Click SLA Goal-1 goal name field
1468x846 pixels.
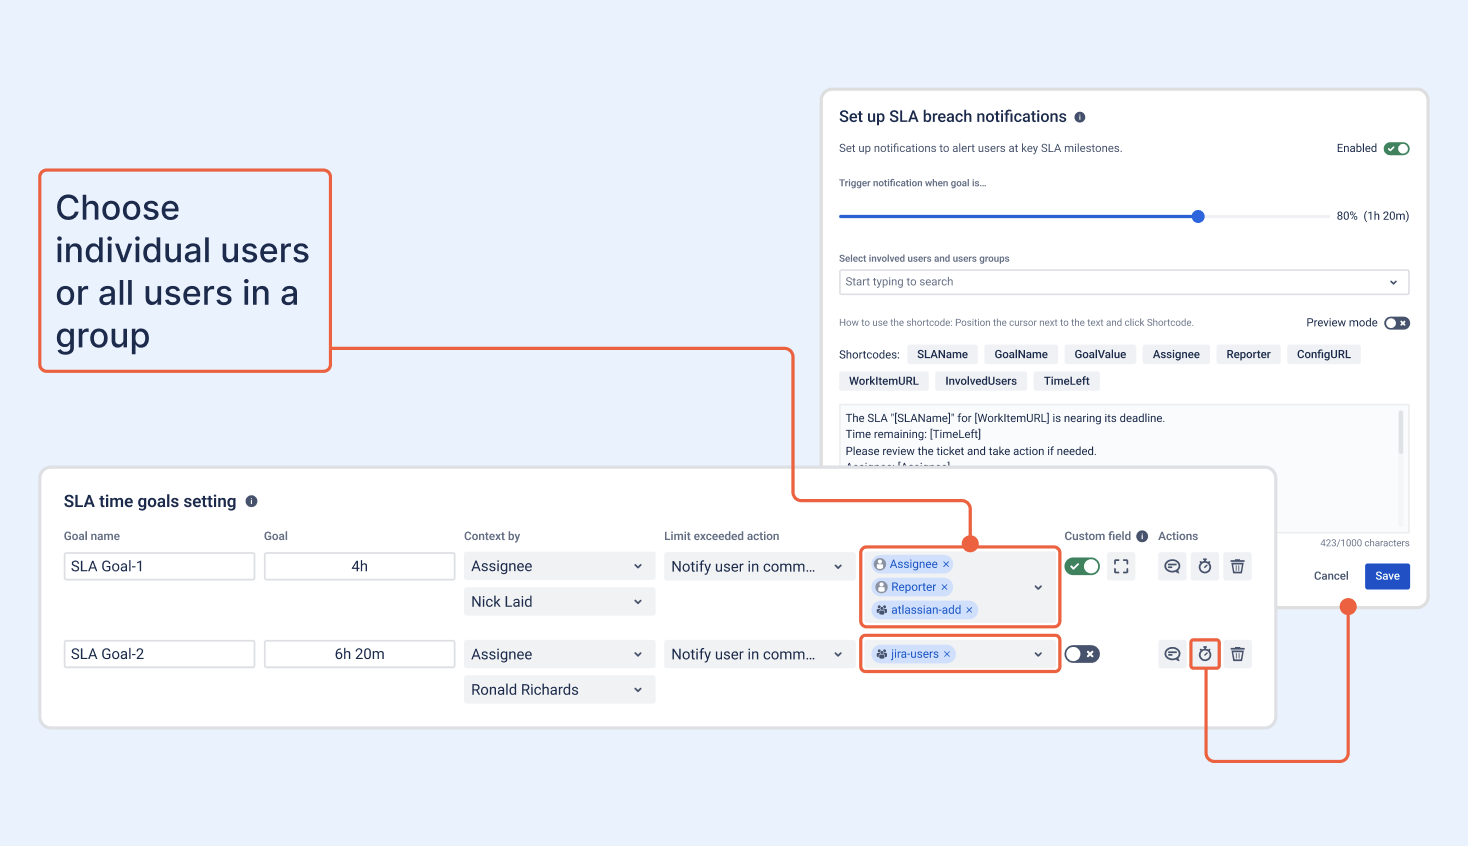tap(159, 566)
